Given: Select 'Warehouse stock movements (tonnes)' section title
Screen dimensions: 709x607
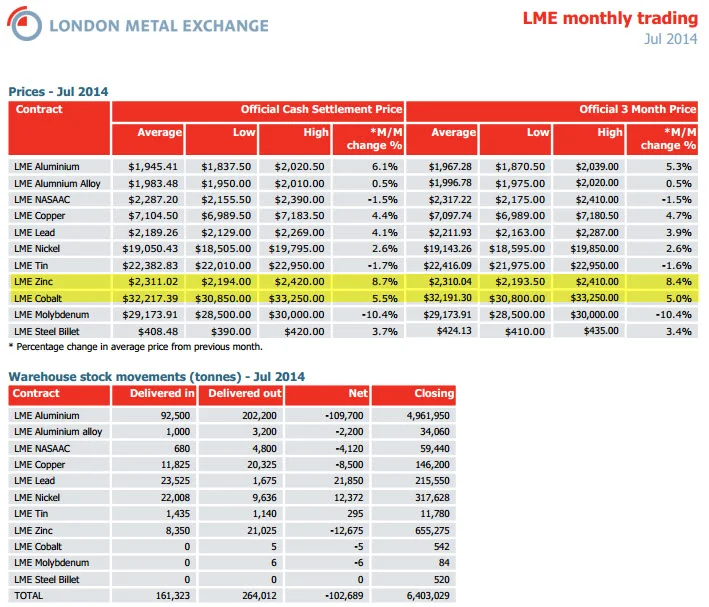Looking at the screenshot, I should [x=156, y=377].
